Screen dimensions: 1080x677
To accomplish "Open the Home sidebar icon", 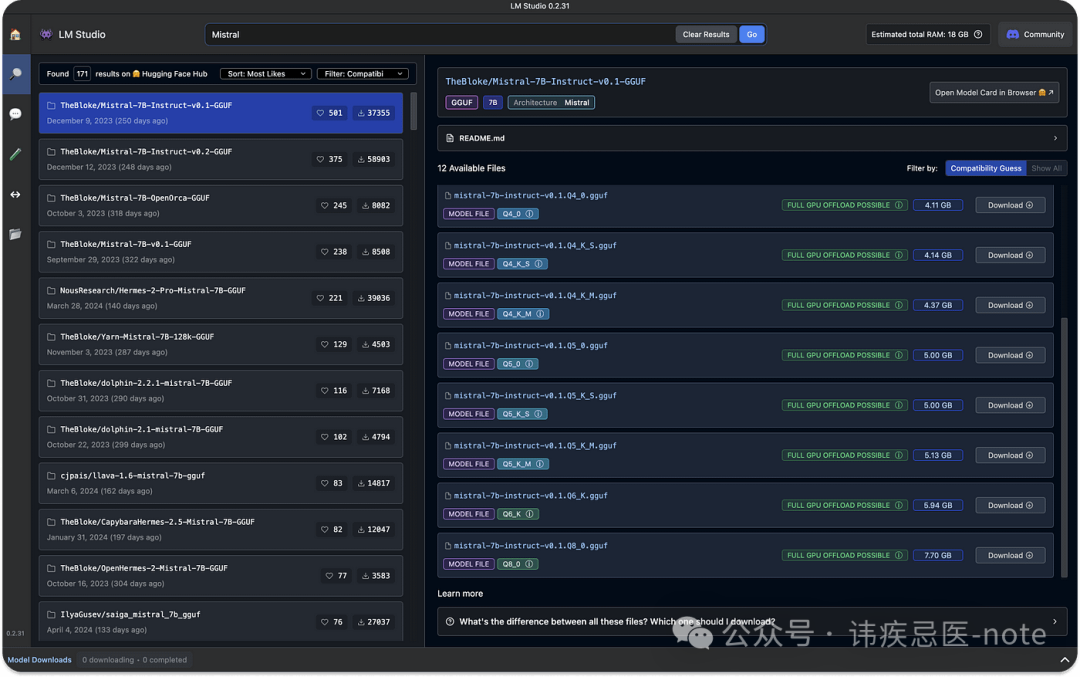I will (15, 34).
